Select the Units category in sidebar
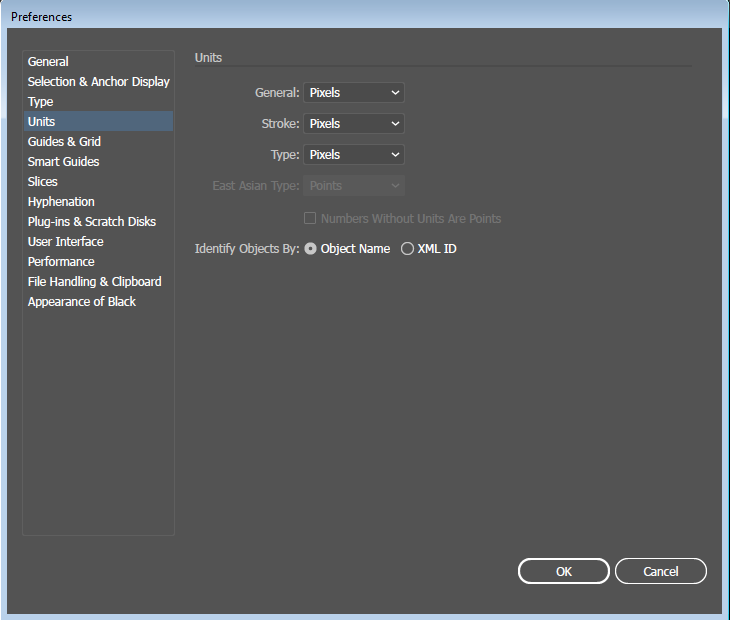 [98, 121]
